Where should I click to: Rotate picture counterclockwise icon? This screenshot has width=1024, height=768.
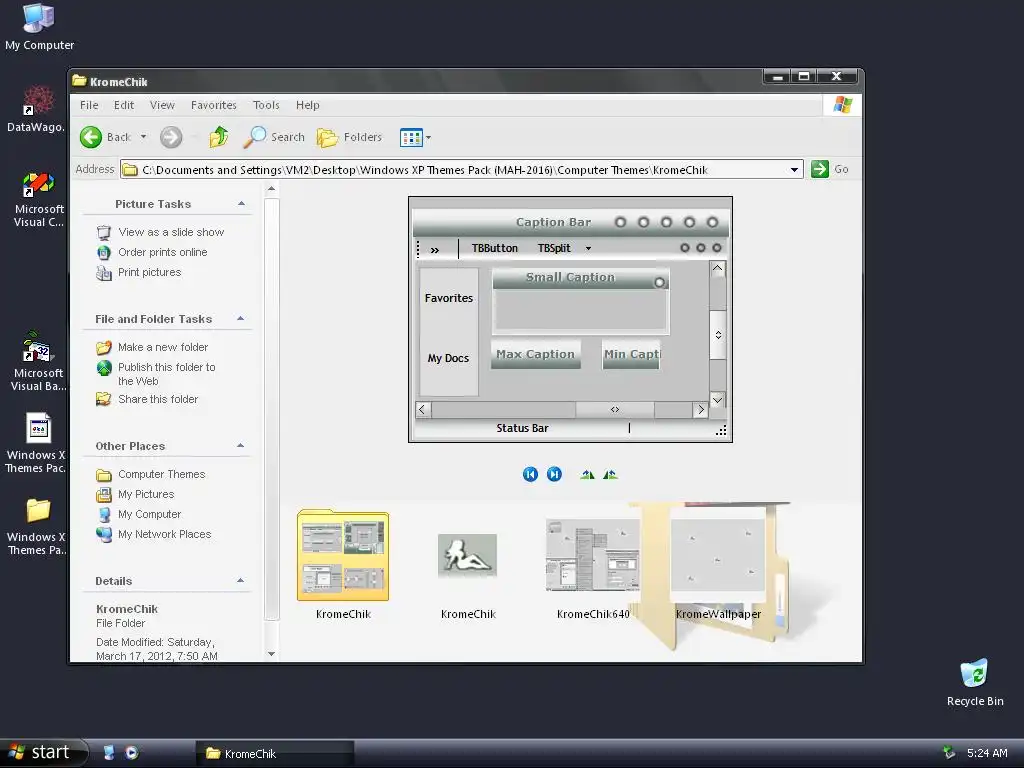[x=610, y=474]
